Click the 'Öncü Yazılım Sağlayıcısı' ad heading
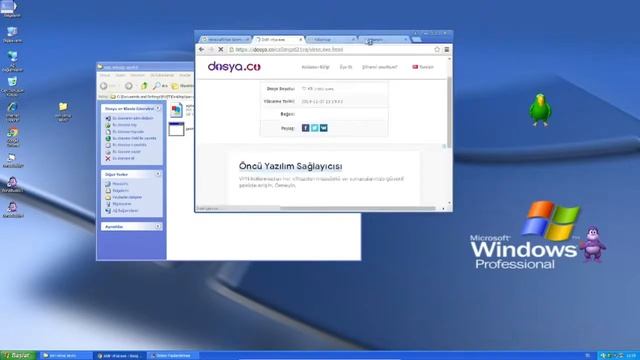This screenshot has height=360, width=640. click(291, 166)
